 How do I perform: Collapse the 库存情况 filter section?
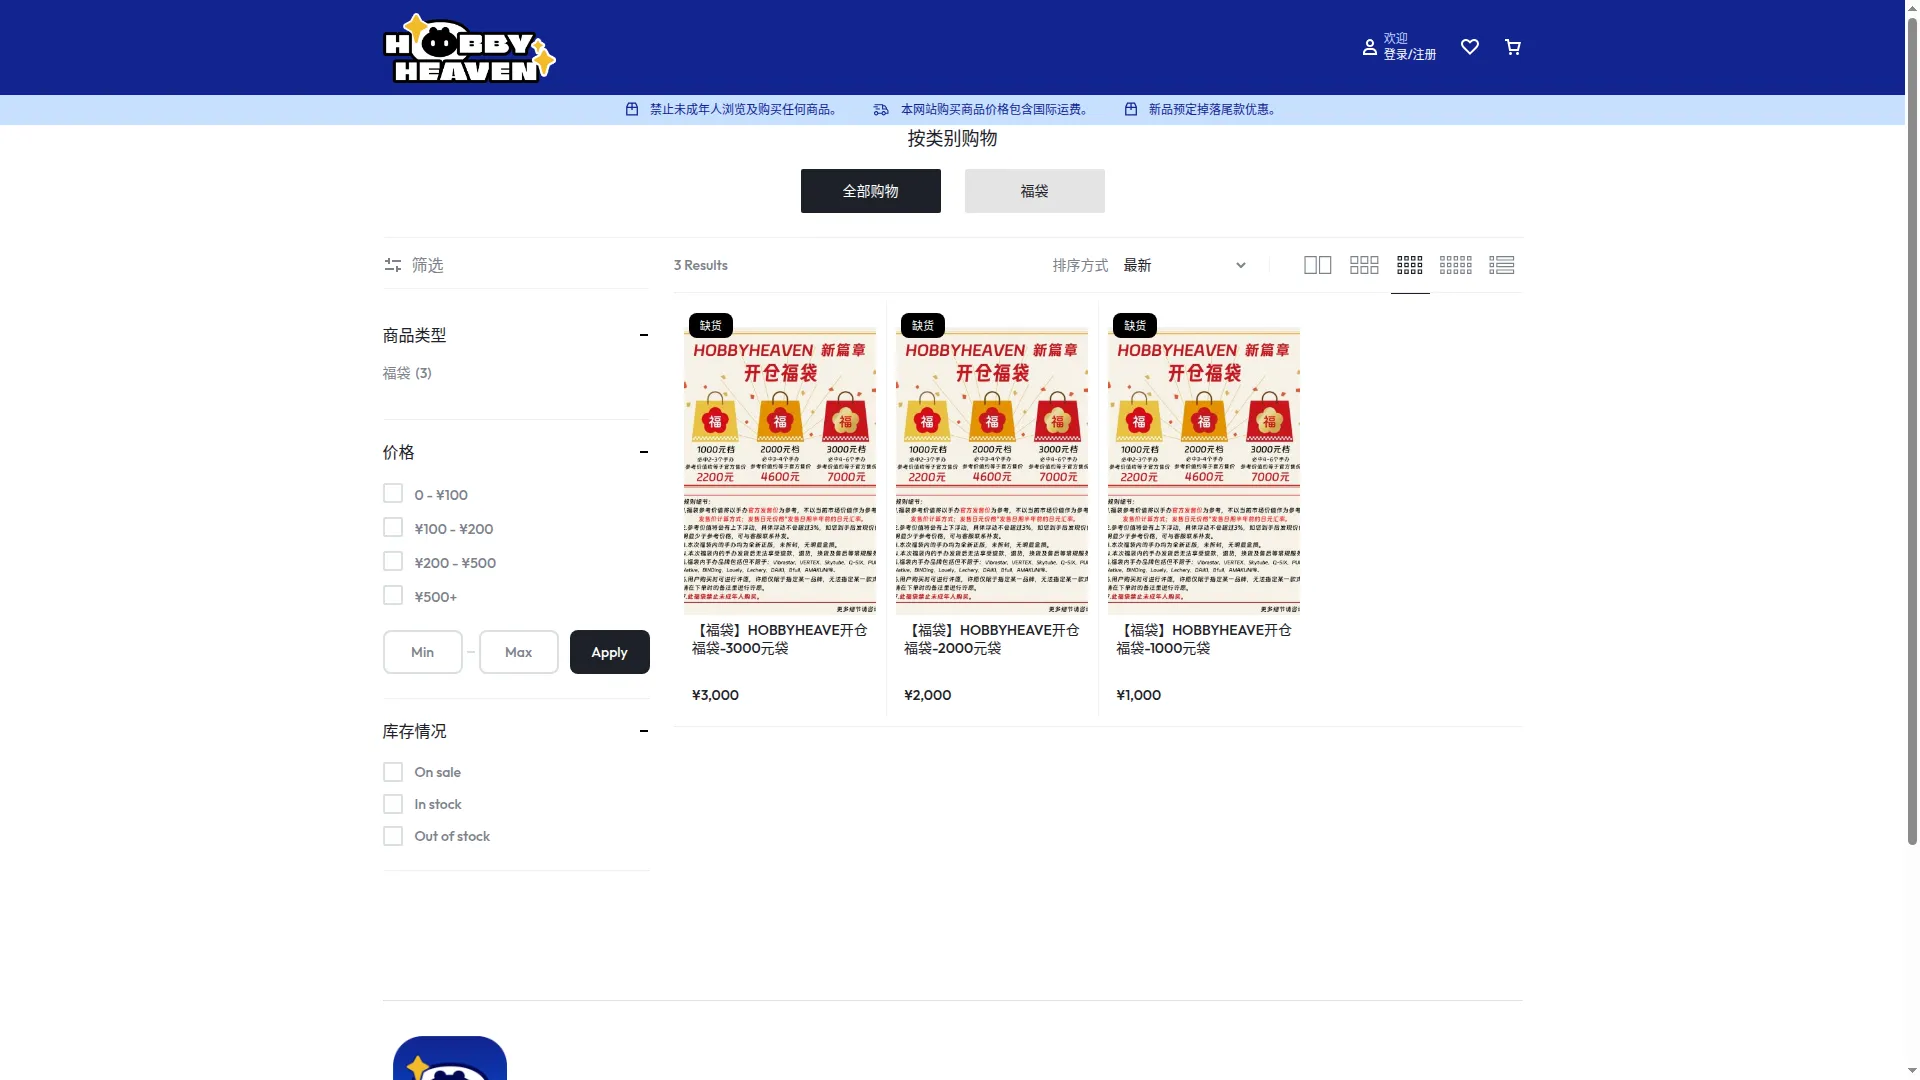tap(644, 731)
